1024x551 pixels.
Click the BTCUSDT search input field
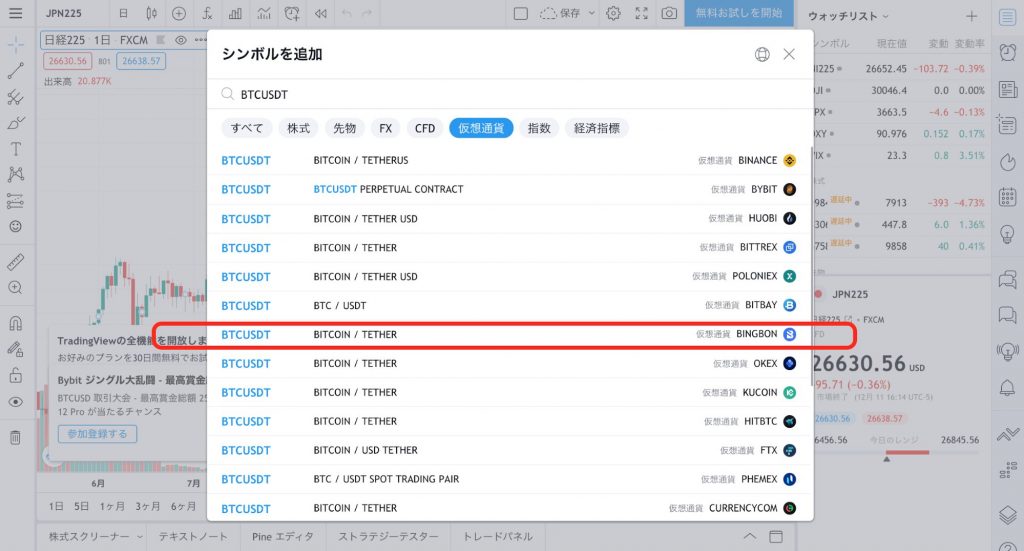click(x=509, y=94)
